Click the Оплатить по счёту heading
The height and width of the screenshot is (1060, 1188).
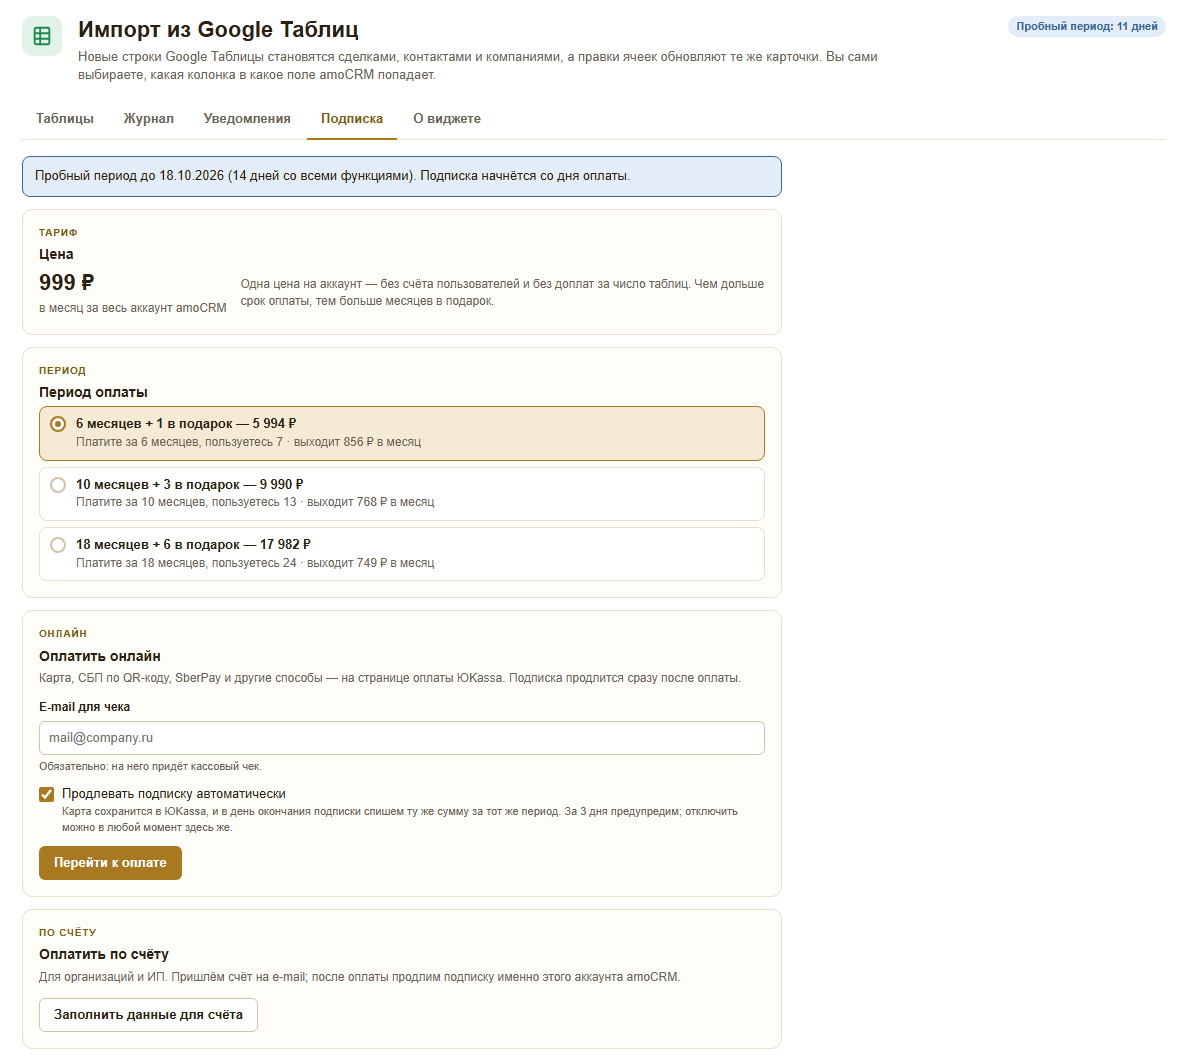coord(104,955)
